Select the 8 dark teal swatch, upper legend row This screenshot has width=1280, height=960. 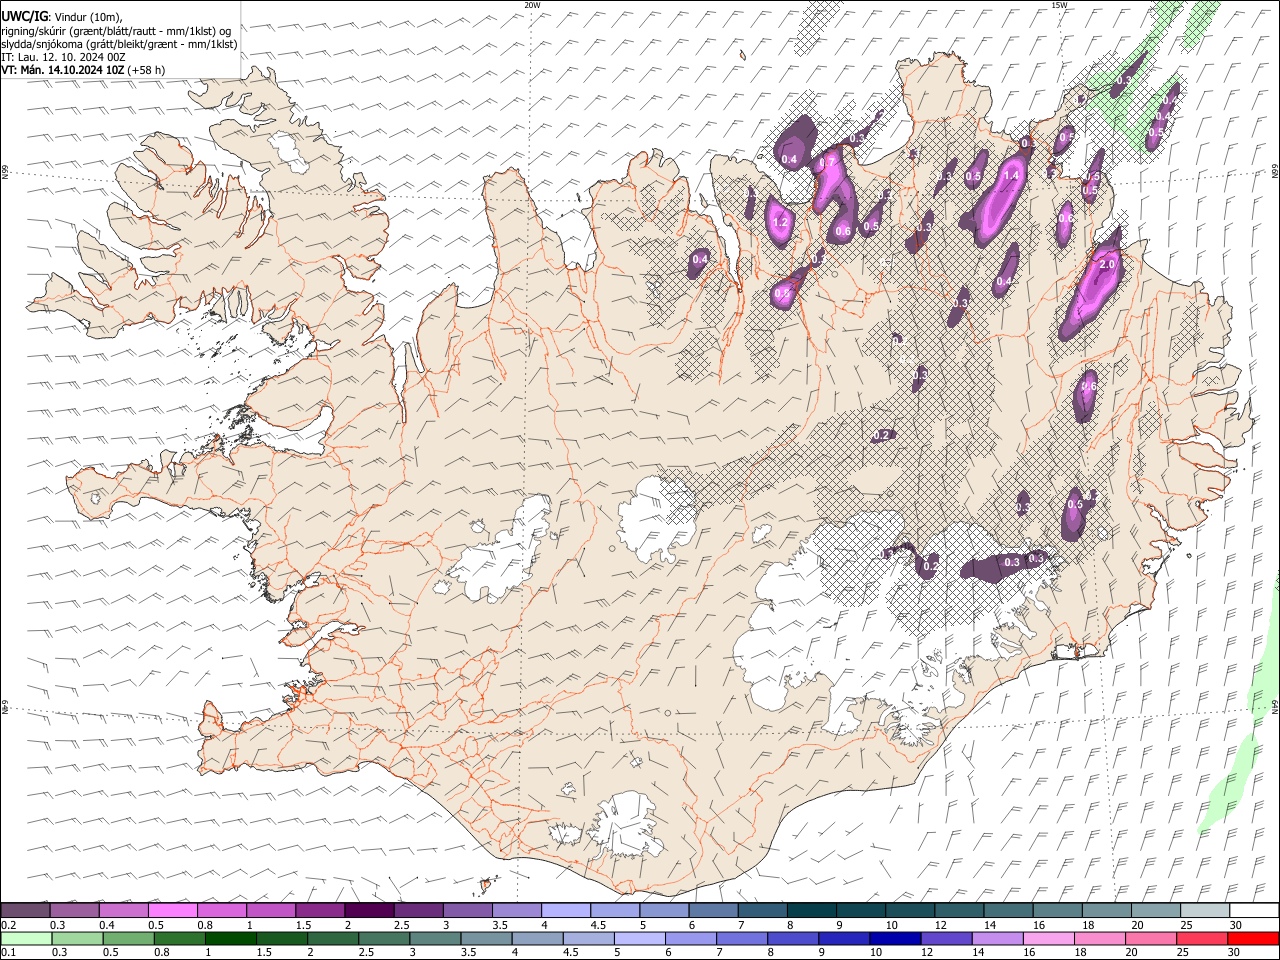pyautogui.click(x=811, y=910)
